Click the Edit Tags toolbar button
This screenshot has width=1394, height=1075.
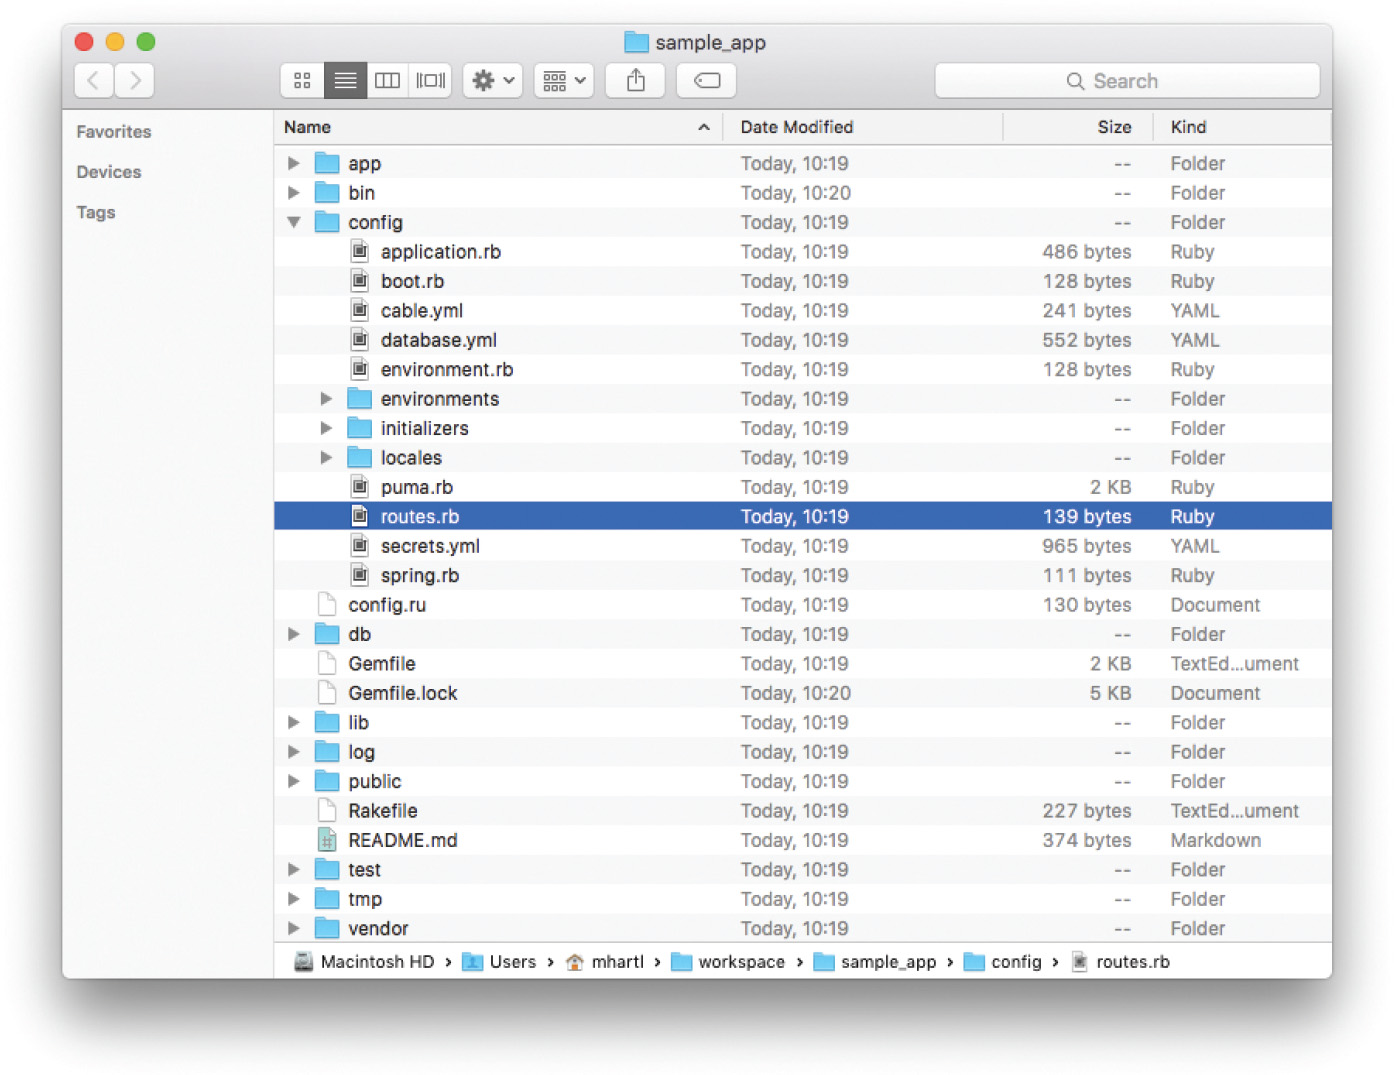point(707,81)
